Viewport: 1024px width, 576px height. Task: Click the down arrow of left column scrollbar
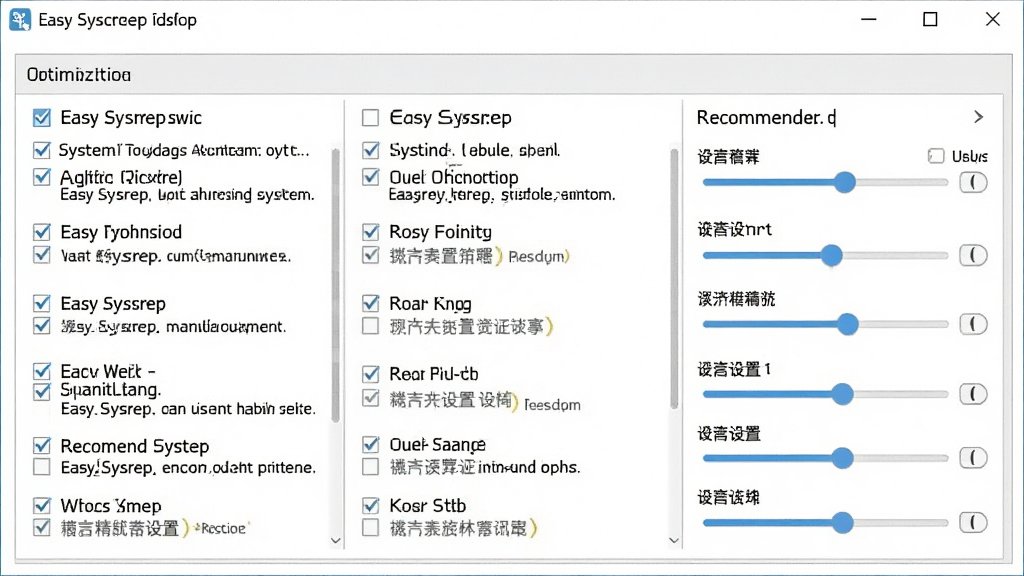[x=336, y=541]
